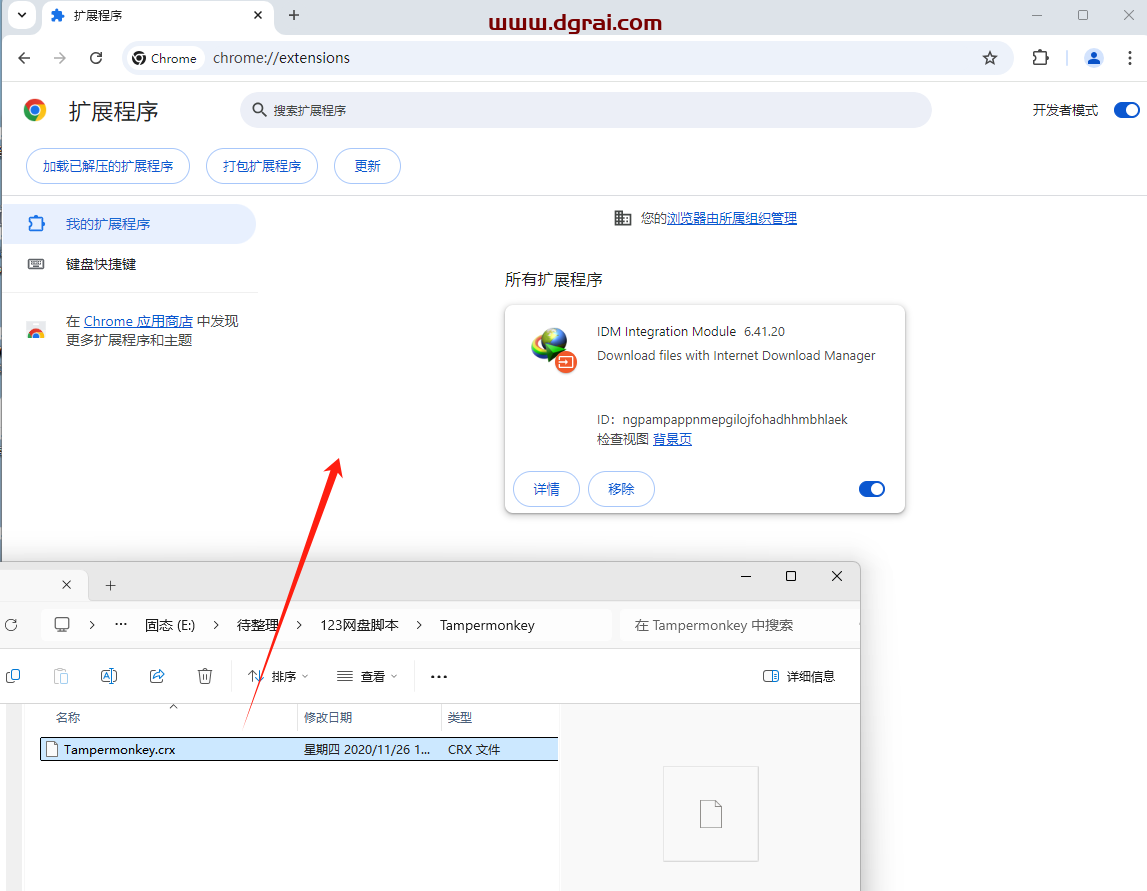Screen dimensions: 1147x891
Task: Click the Chrome reload page icon
Action: (x=96, y=58)
